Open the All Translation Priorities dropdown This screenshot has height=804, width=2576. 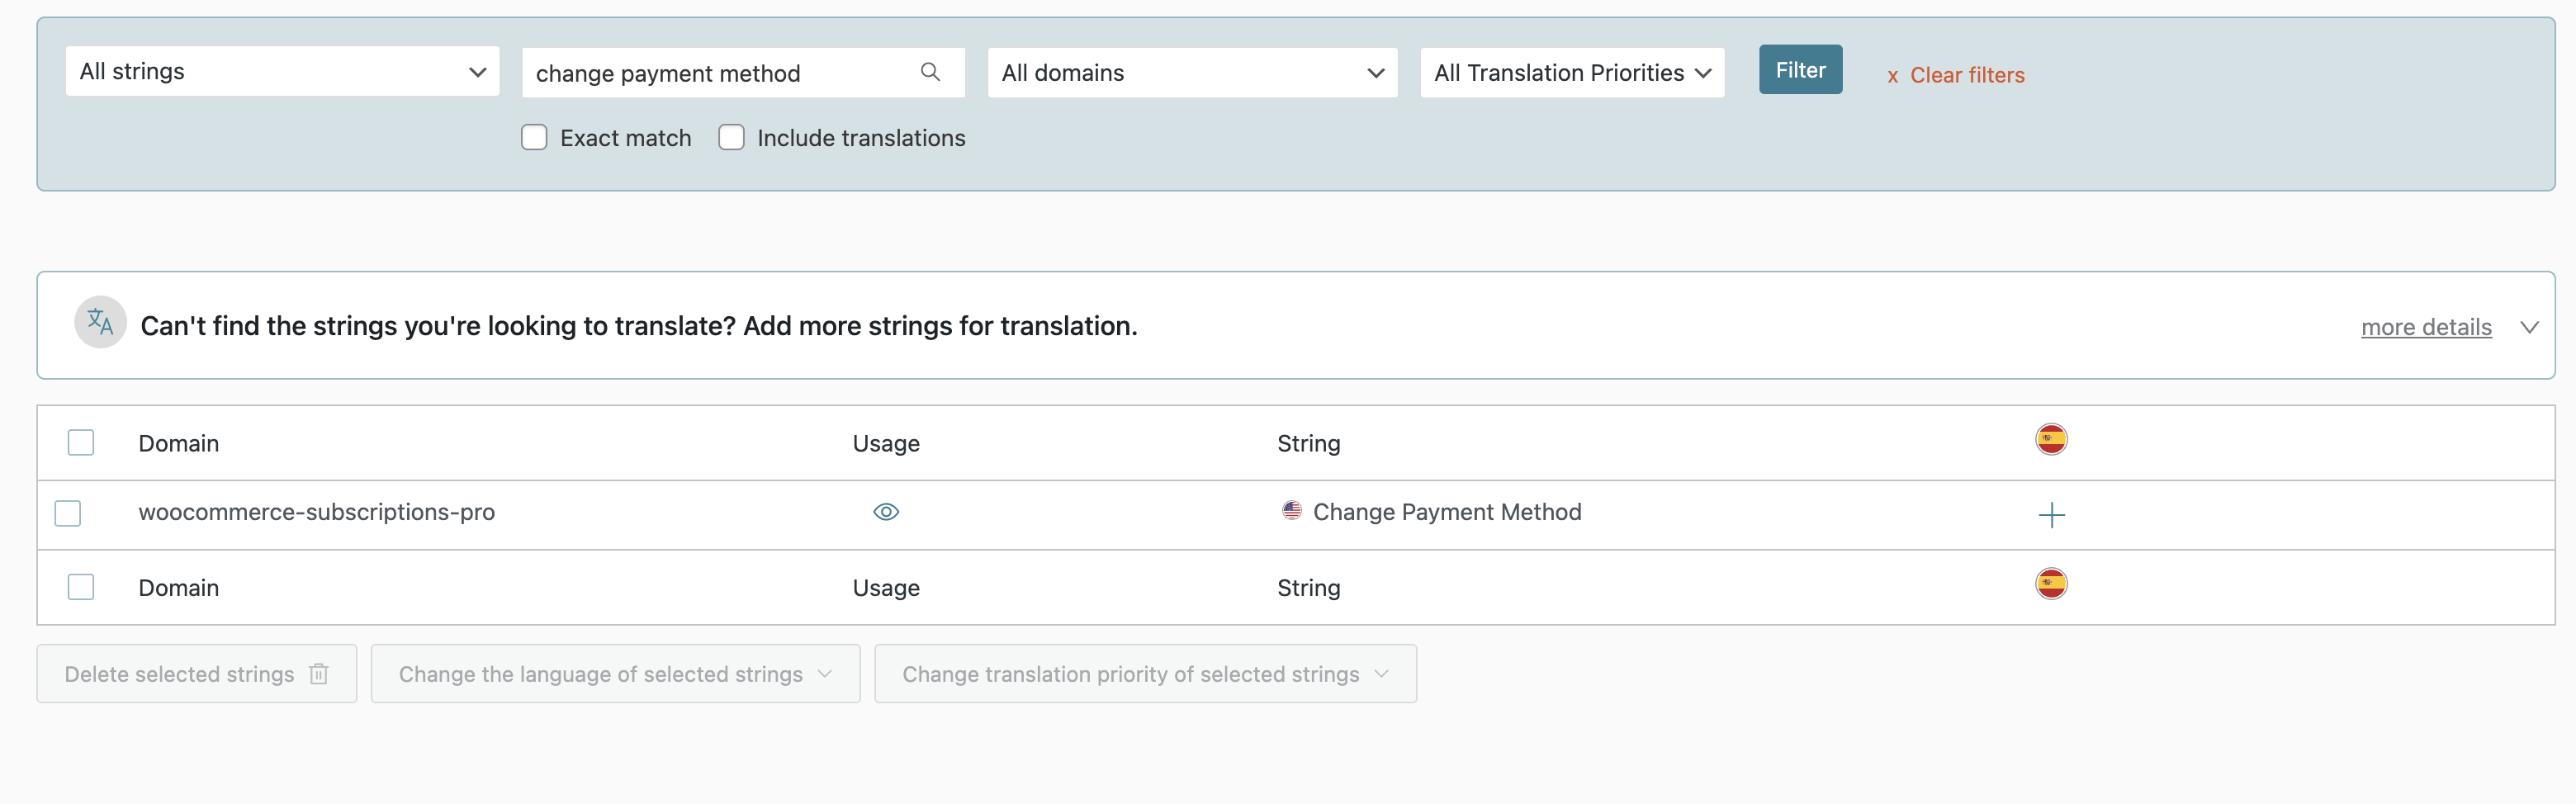pos(1572,73)
